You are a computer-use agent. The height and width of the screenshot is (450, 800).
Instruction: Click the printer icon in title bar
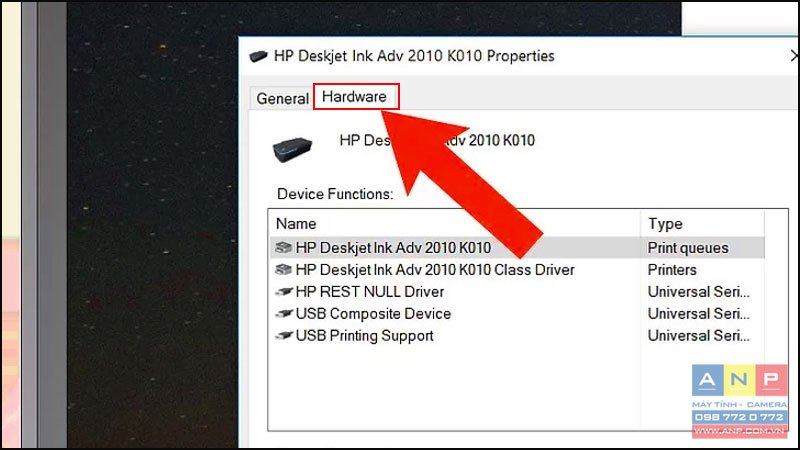click(x=258, y=56)
